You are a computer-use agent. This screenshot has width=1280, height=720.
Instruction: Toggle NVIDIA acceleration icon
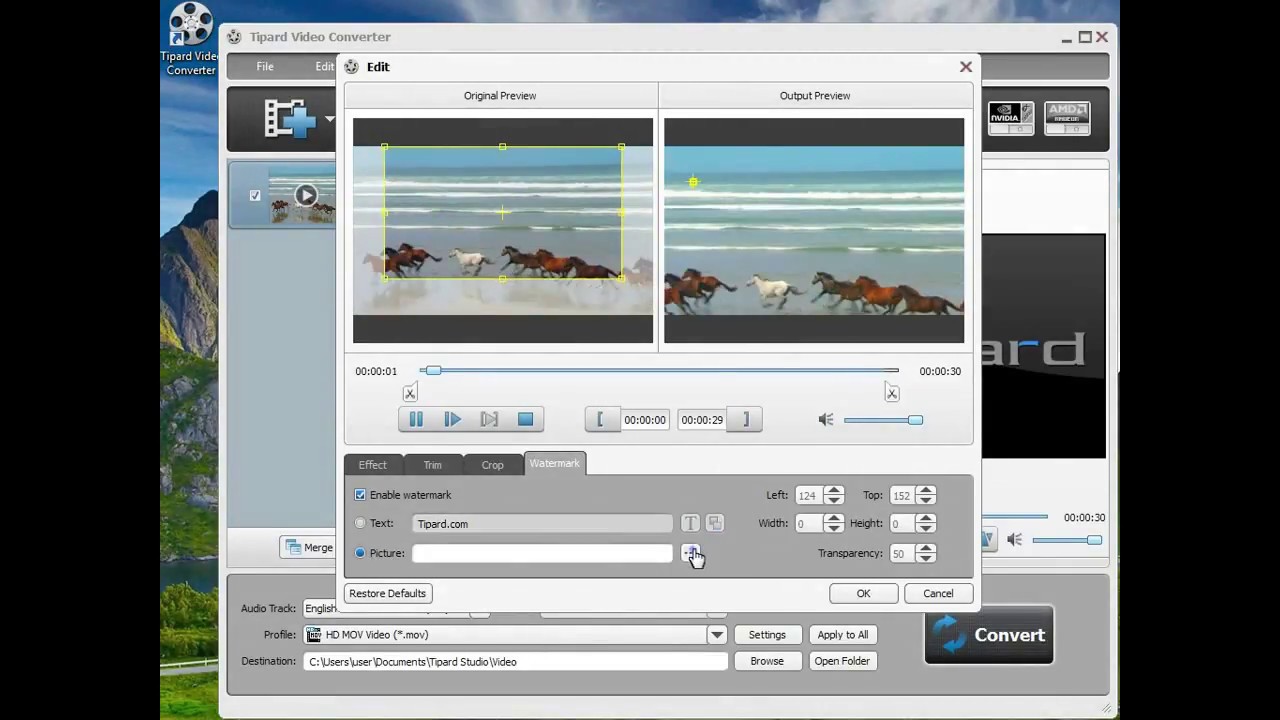1010,118
